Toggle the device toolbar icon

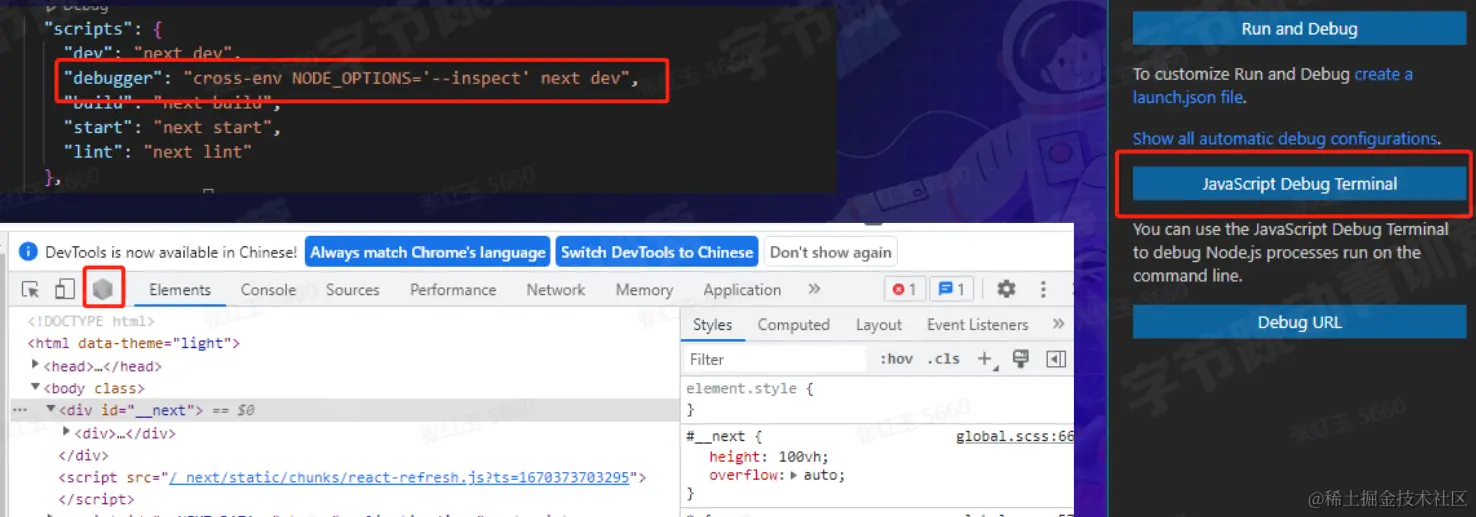tap(64, 290)
